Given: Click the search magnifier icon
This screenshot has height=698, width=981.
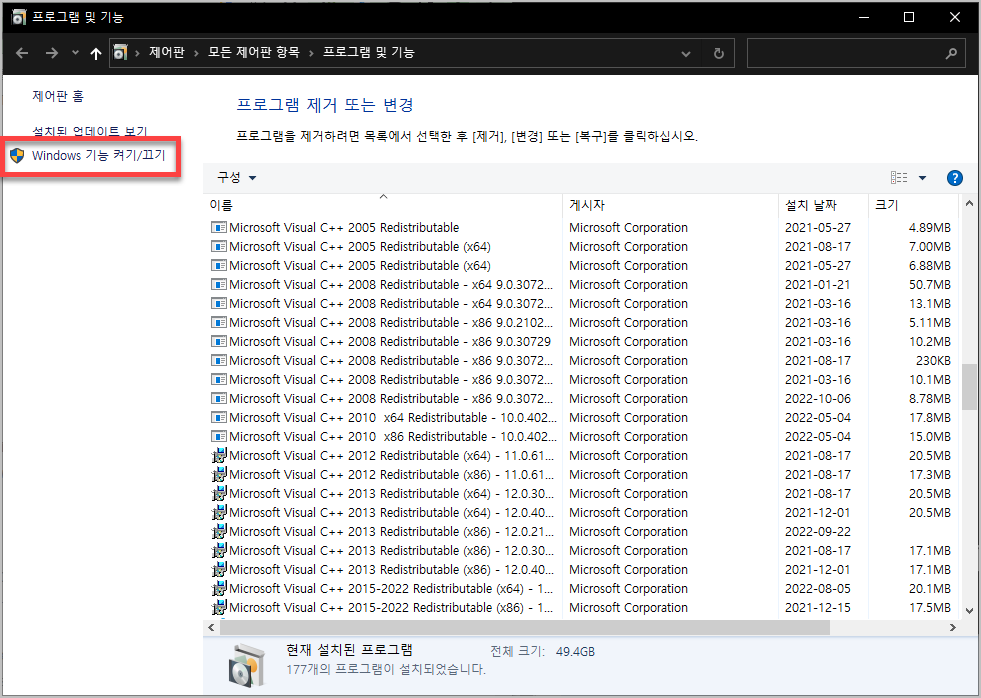Looking at the screenshot, I should (951, 53).
